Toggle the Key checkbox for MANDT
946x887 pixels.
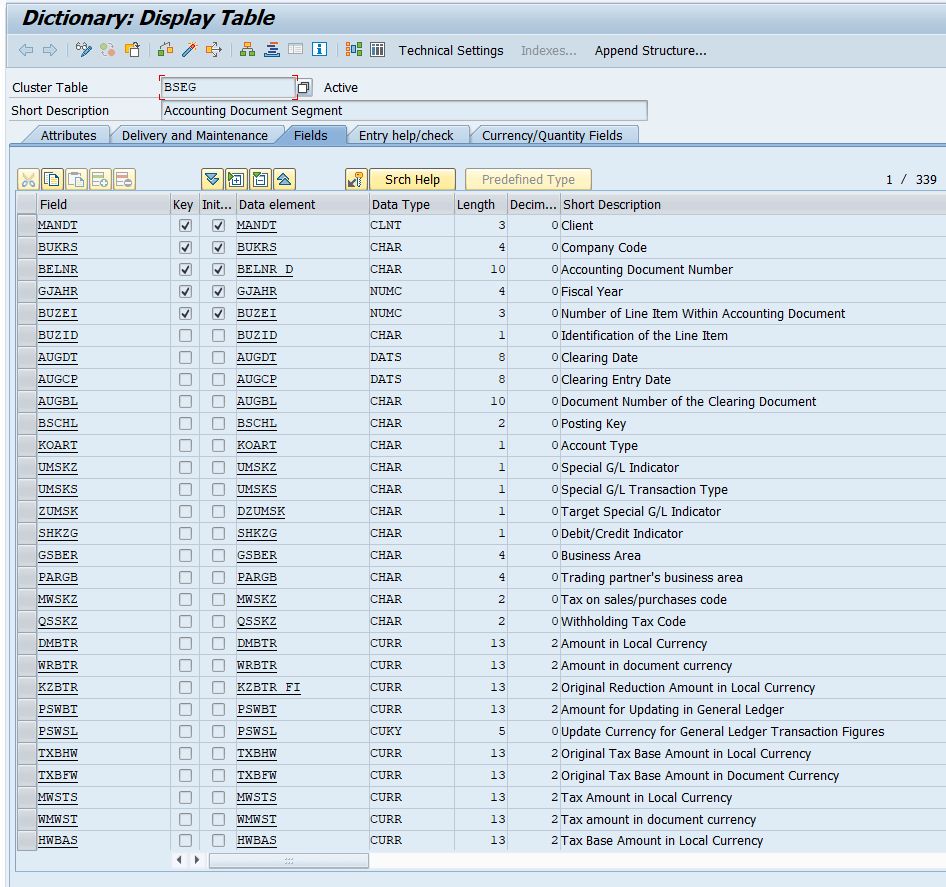[x=185, y=226]
